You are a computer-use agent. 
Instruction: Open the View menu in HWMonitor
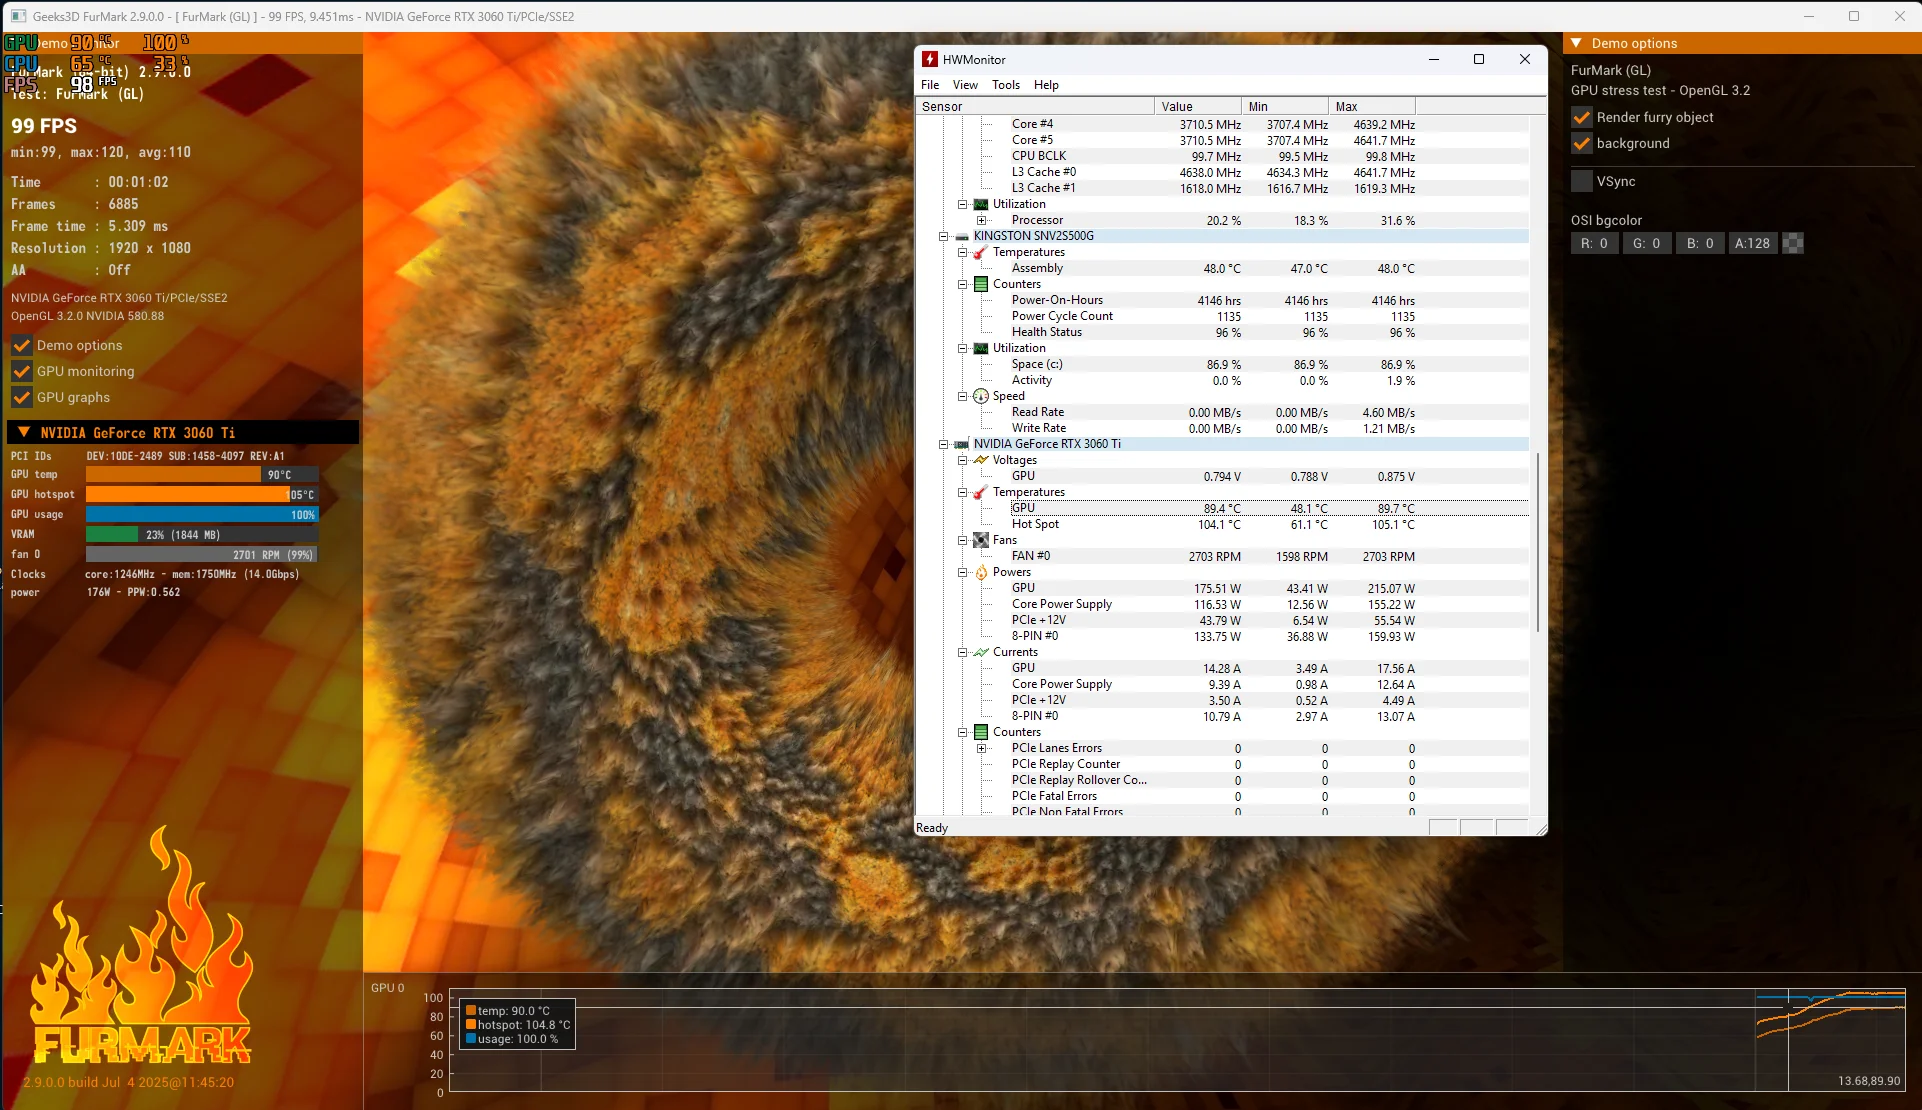964,85
